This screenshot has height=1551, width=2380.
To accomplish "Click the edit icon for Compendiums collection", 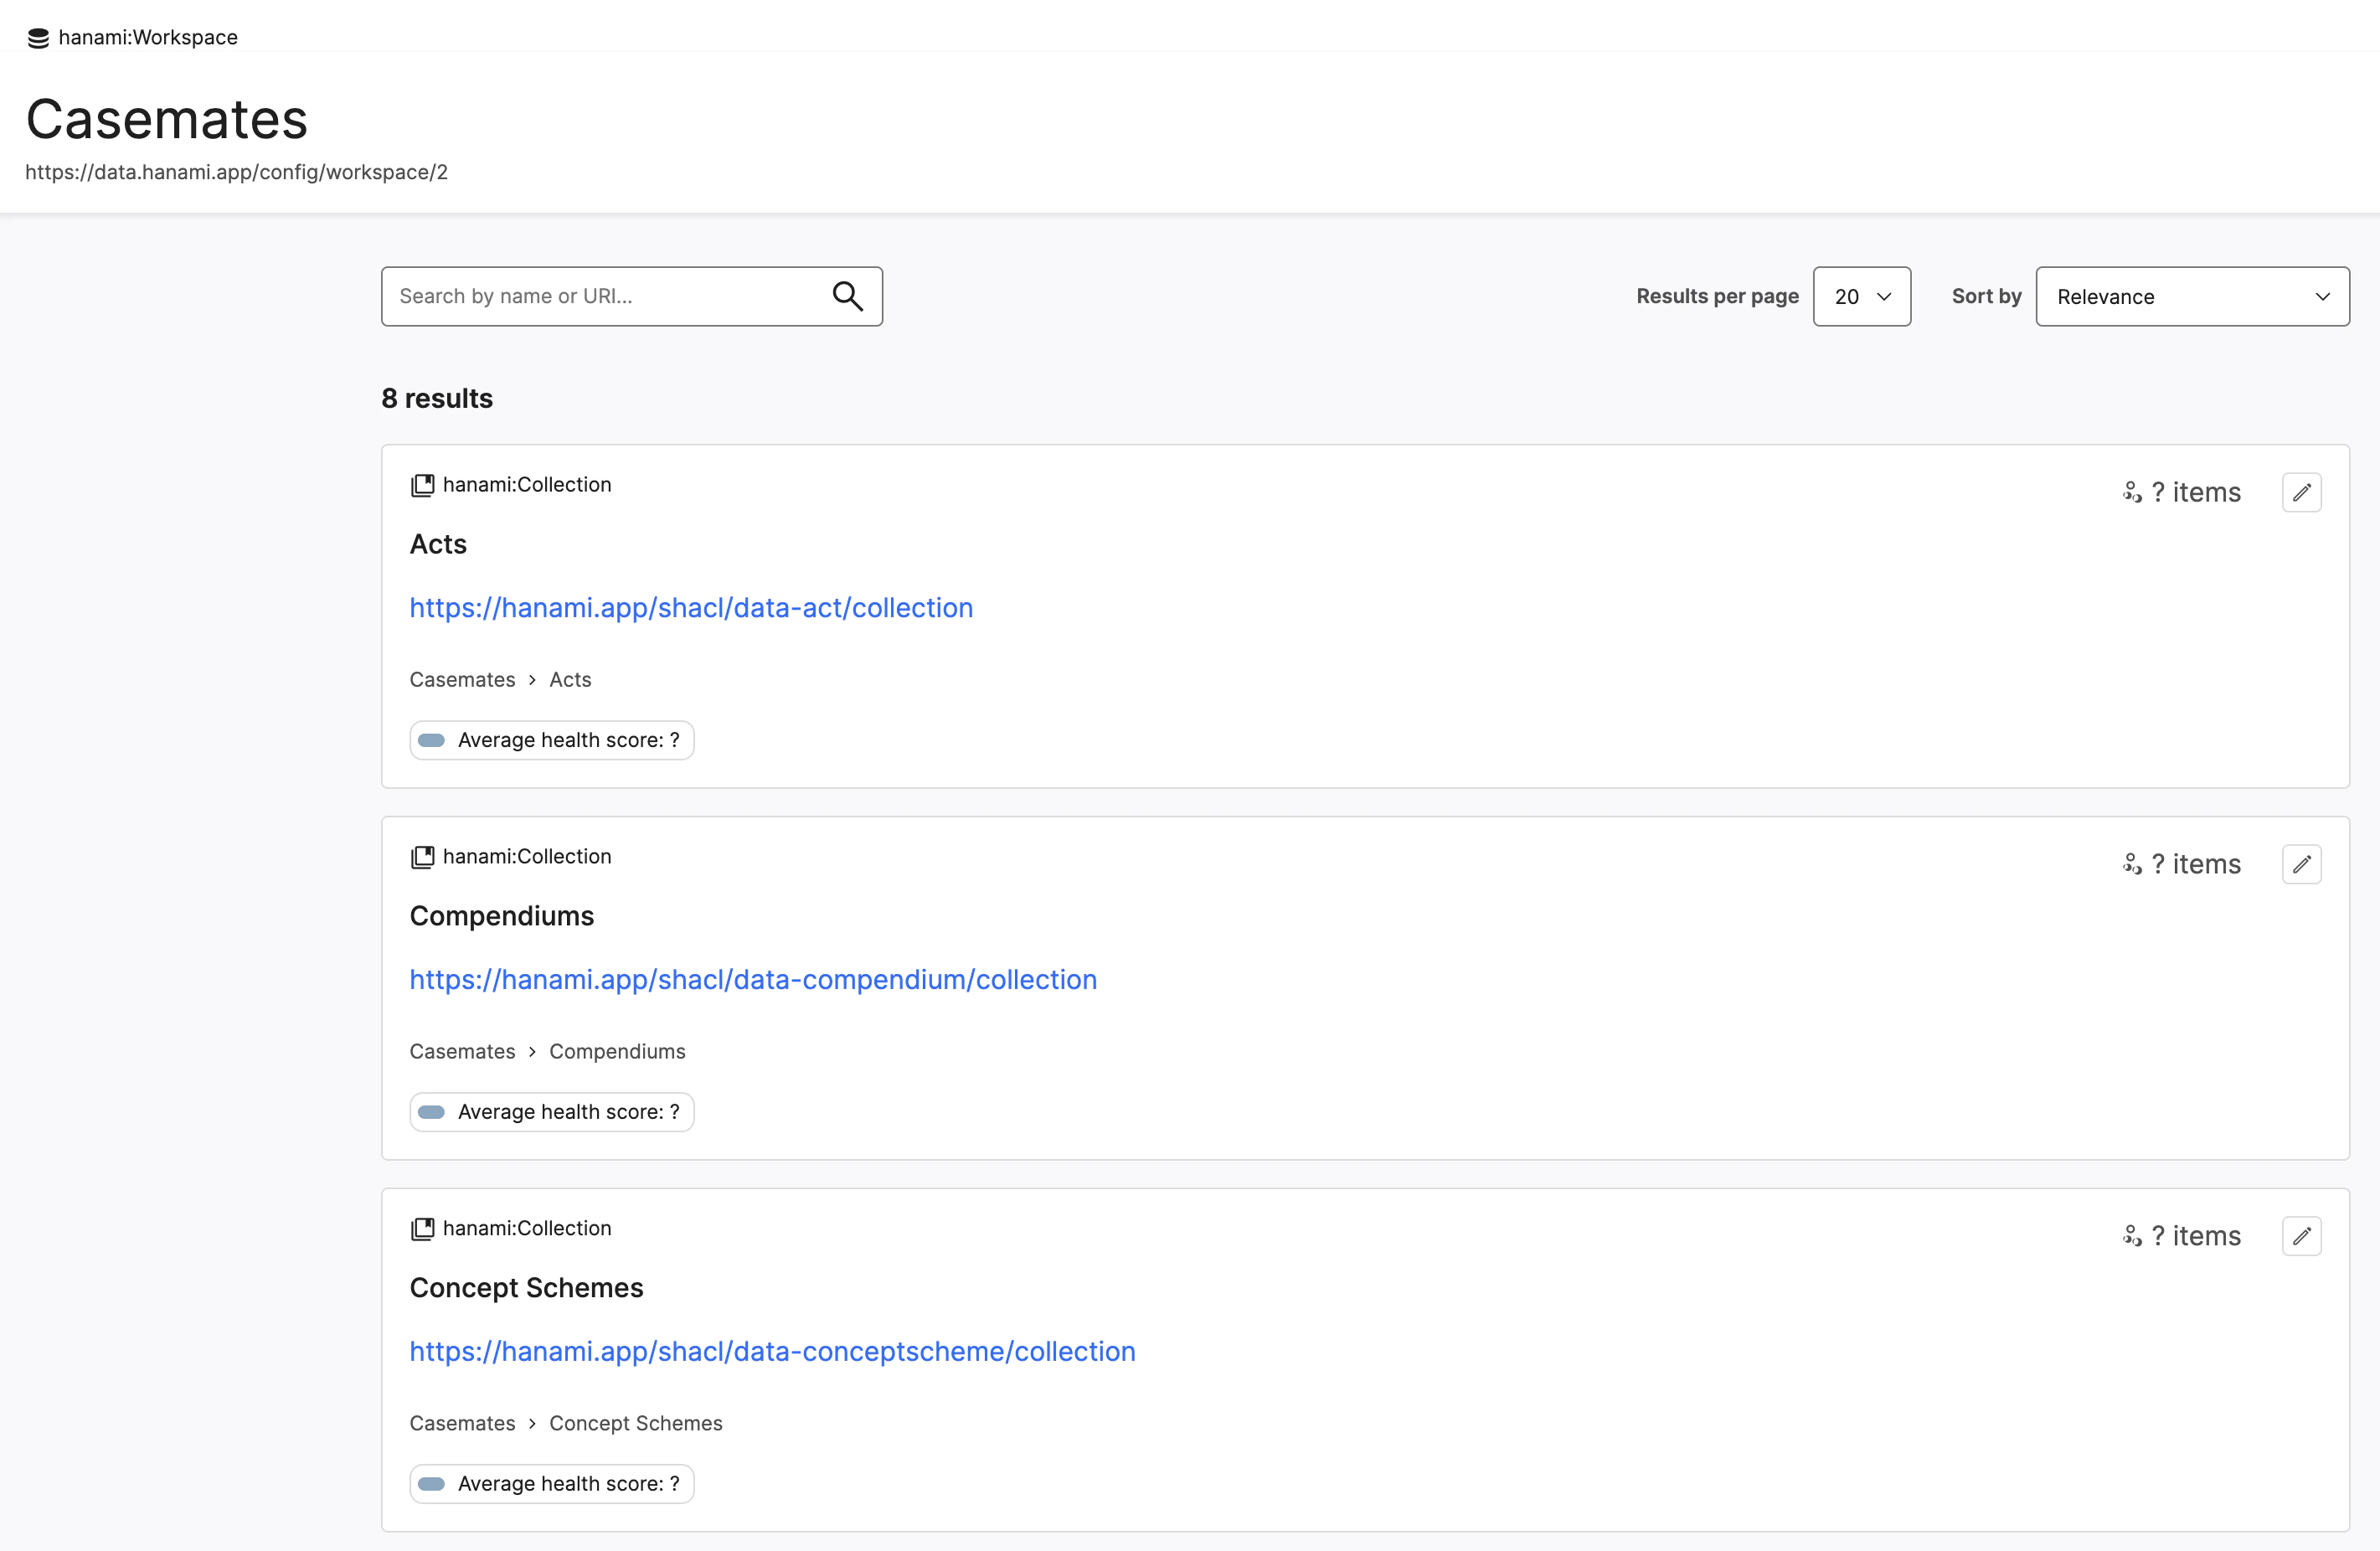I will click(x=2302, y=864).
